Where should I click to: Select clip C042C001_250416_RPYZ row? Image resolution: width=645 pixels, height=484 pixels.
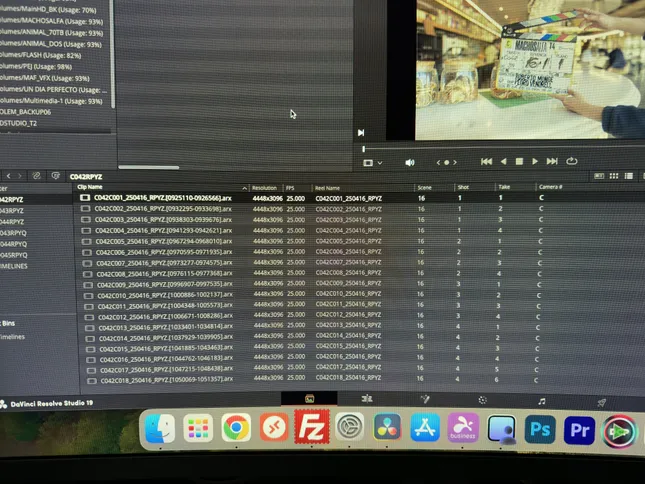pyautogui.click(x=358, y=198)
